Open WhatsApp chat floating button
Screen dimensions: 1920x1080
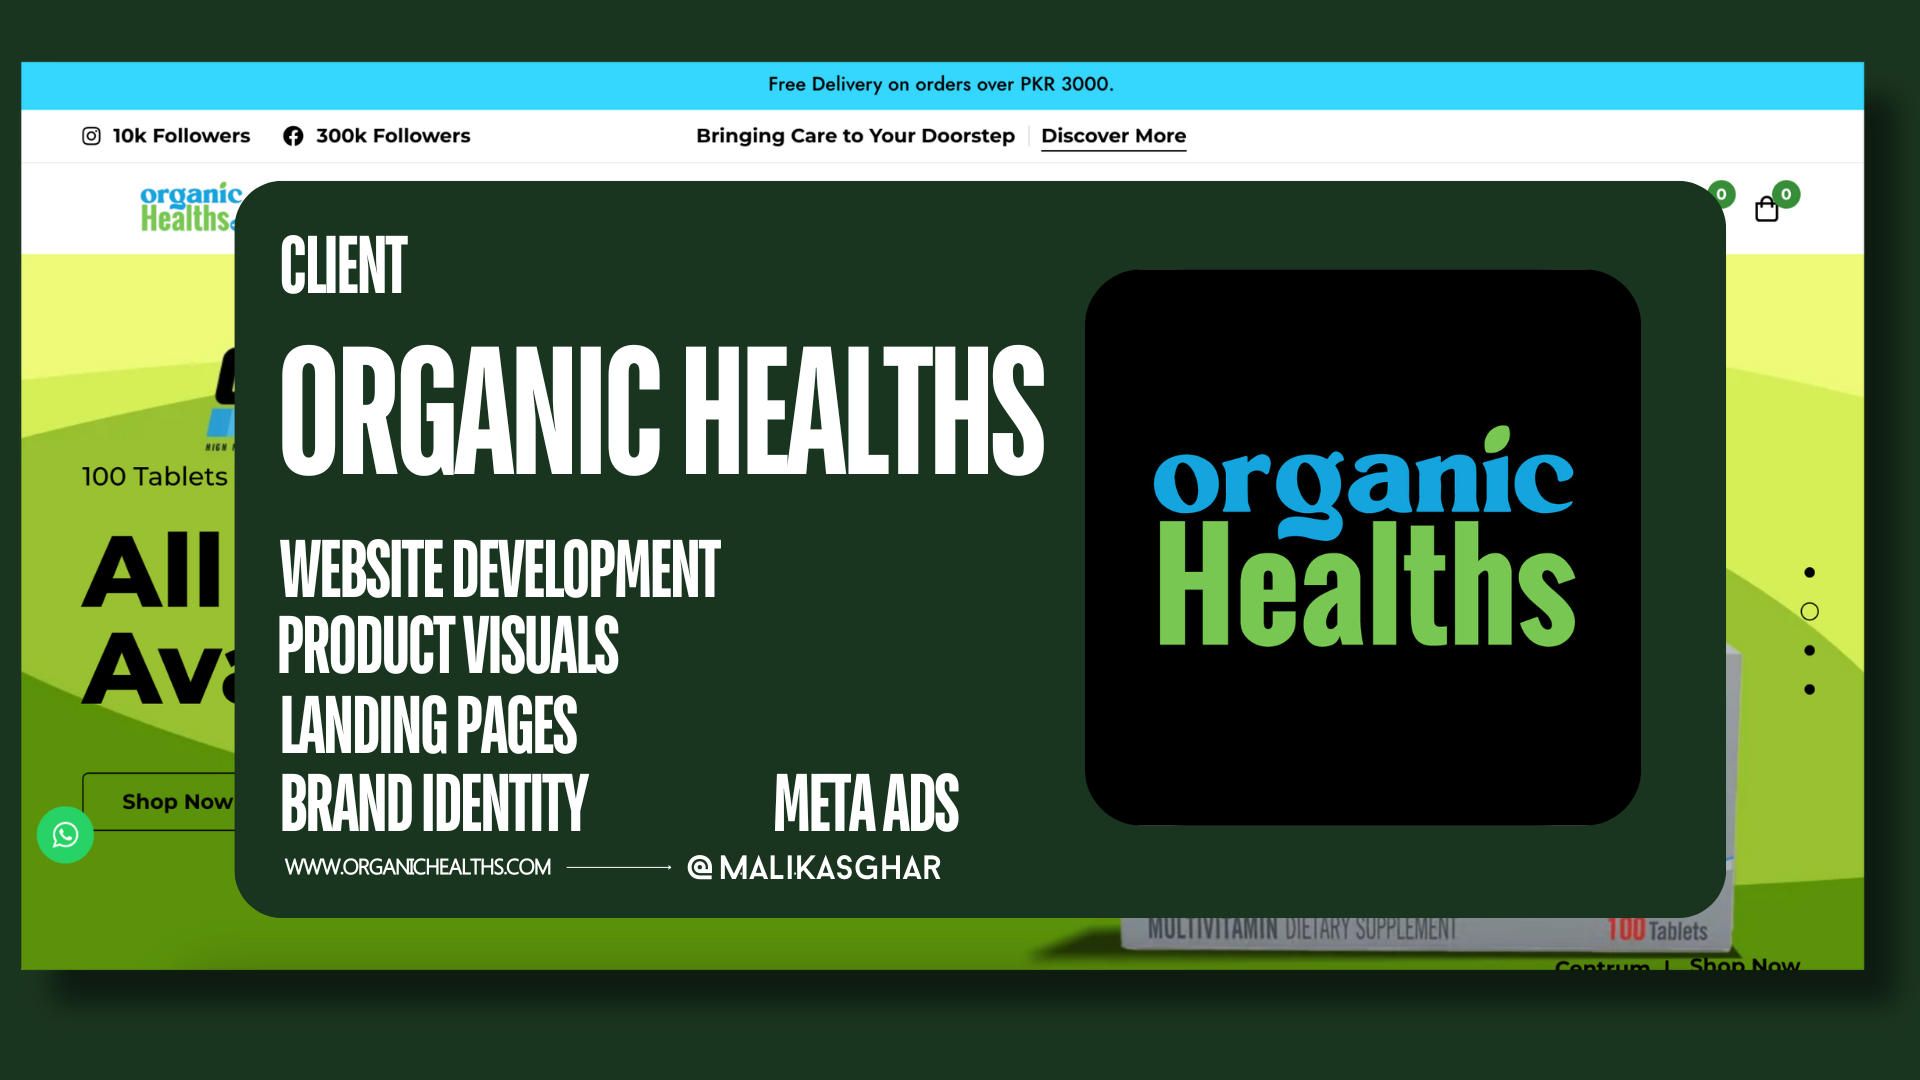[65, 835]
